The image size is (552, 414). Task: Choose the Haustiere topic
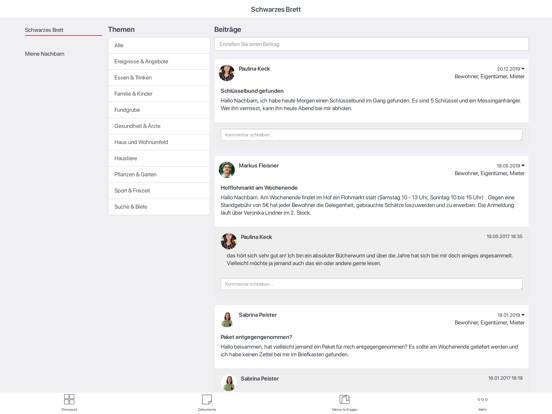(x=159, y=158)
